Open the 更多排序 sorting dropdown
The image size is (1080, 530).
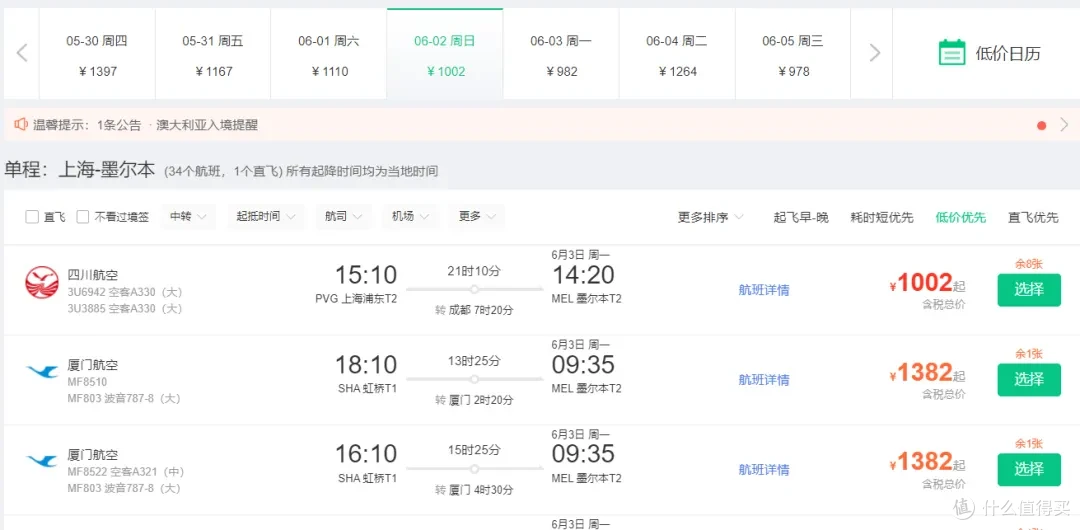[x=711, y=218]
